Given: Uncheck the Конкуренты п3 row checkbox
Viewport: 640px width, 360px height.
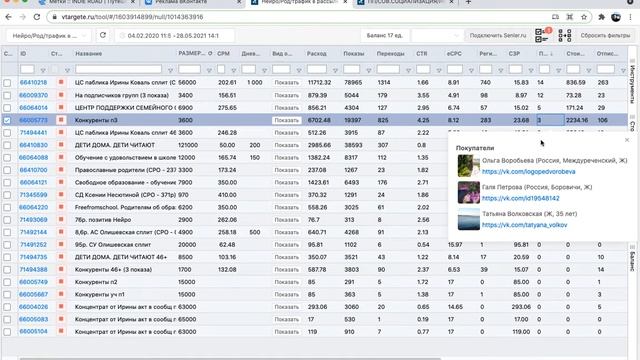Looking at the screenshot, I should point(7,120).
